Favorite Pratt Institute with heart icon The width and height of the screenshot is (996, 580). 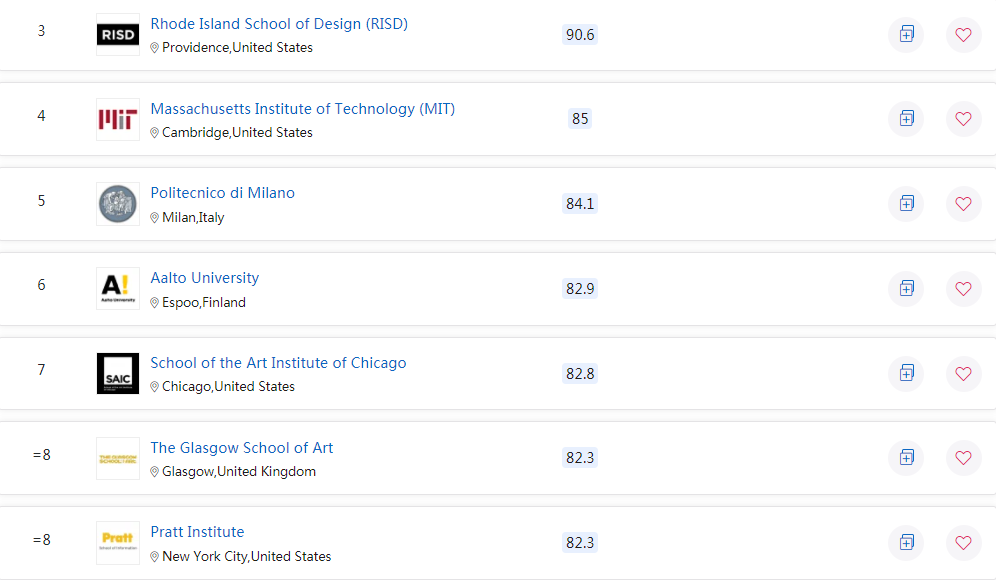pos(963,542)
